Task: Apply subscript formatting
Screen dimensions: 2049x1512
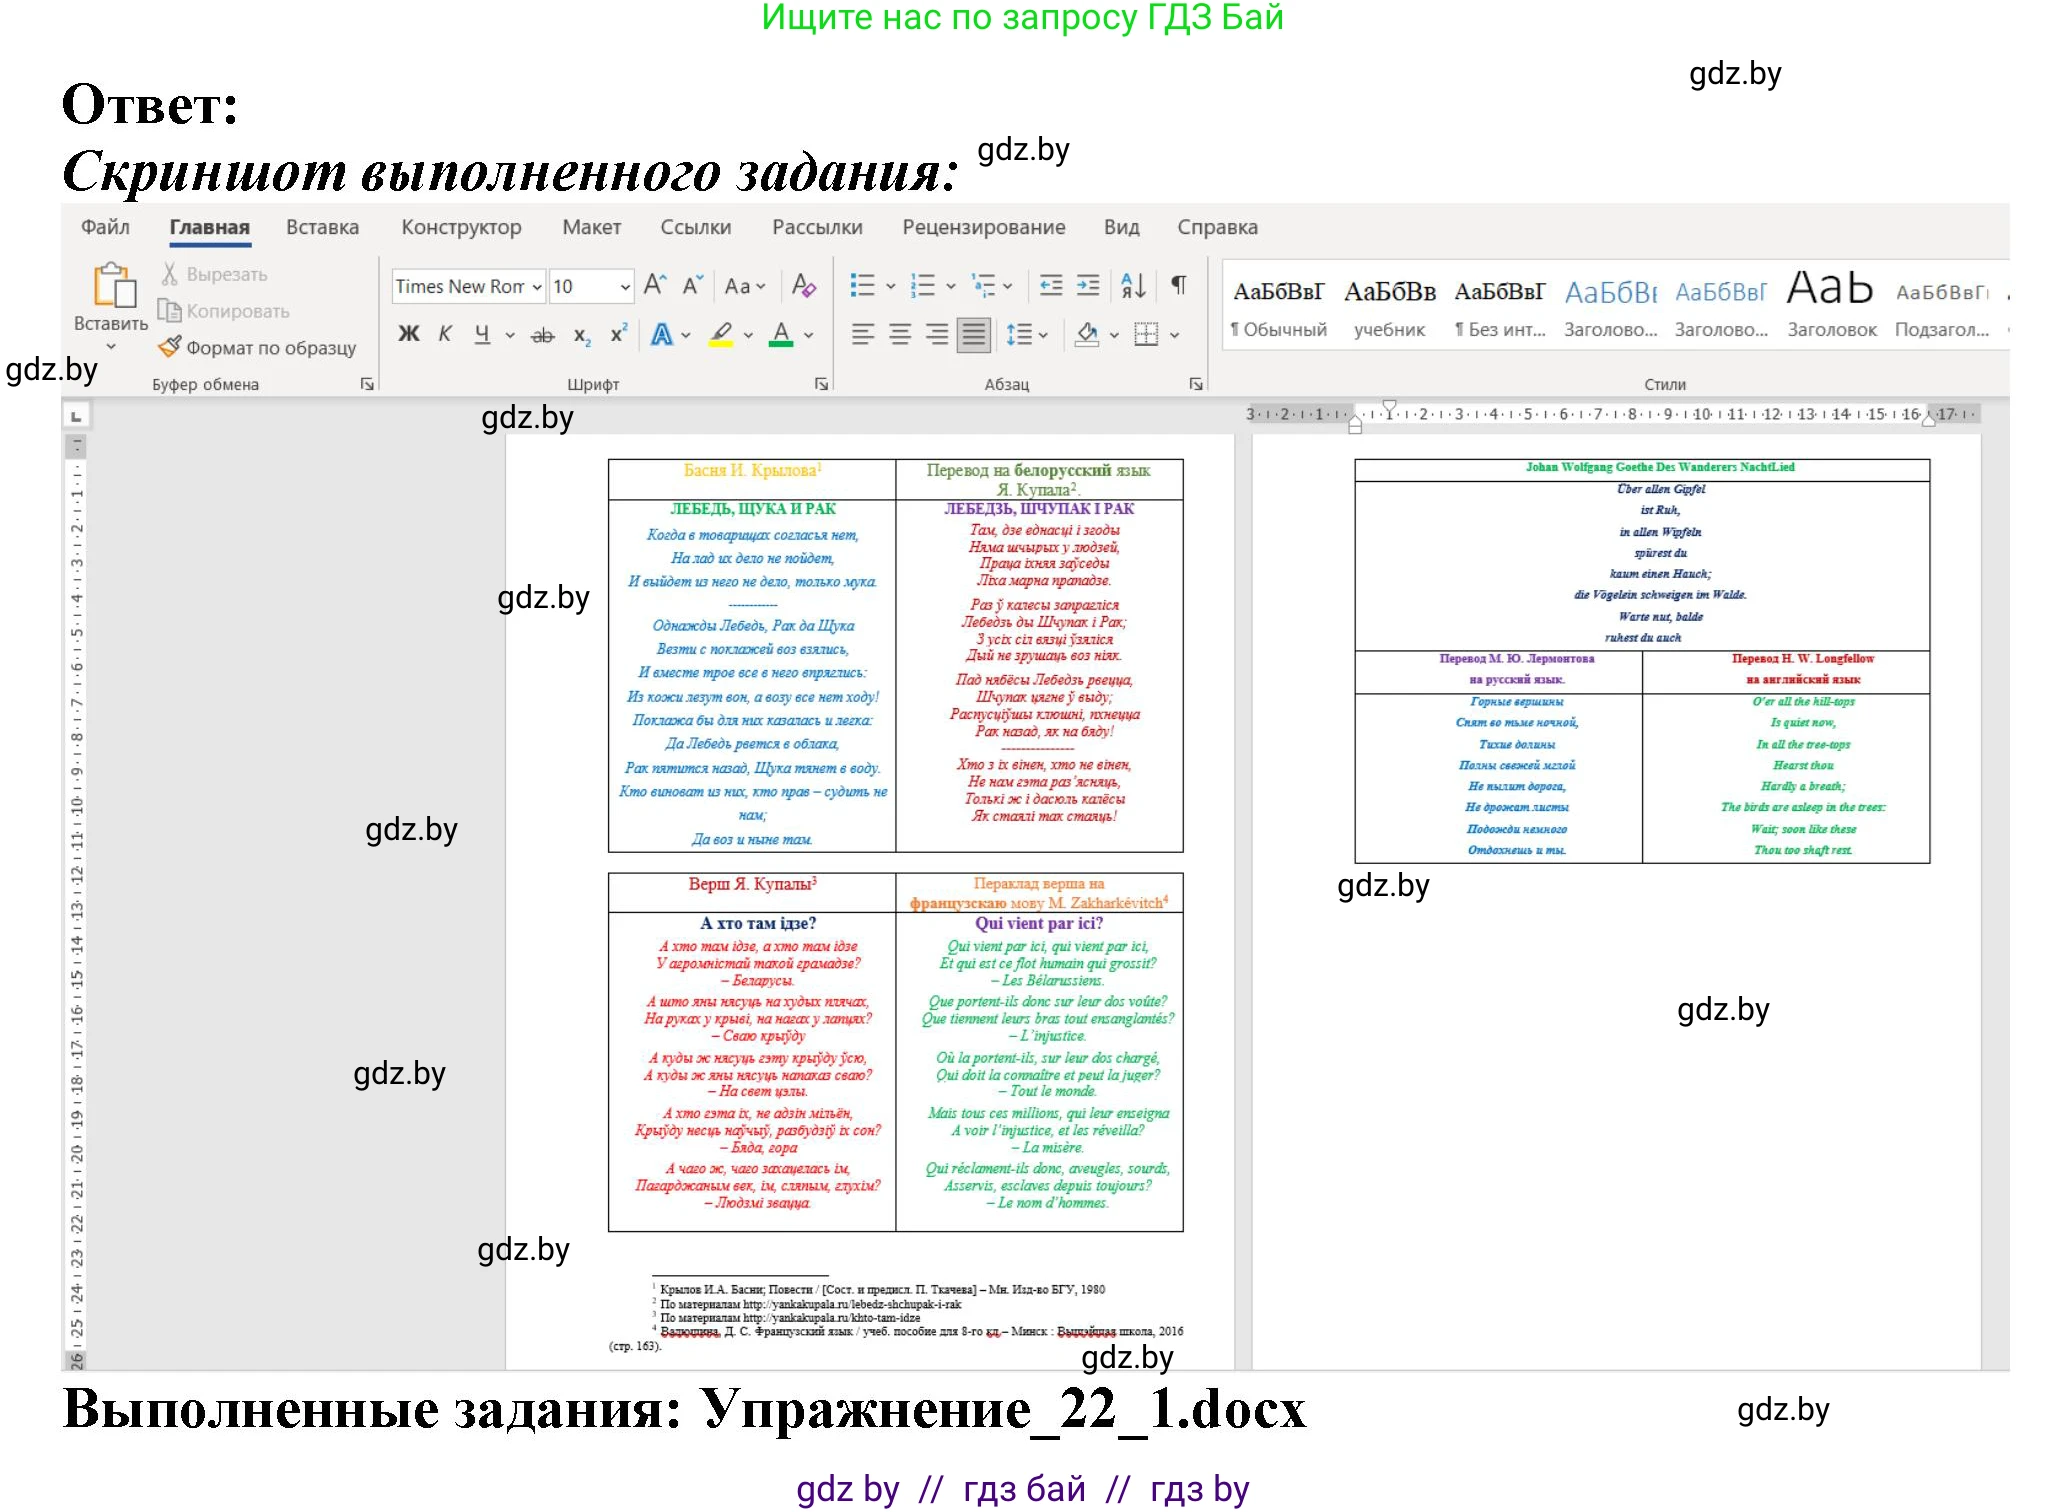Action: point(581,335)
